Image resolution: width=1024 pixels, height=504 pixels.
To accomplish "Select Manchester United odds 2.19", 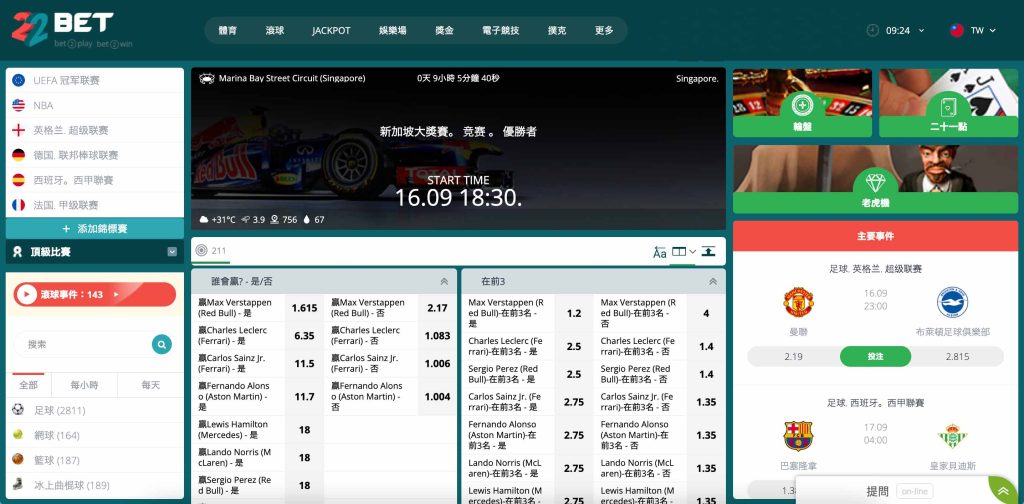I will 793,356.
